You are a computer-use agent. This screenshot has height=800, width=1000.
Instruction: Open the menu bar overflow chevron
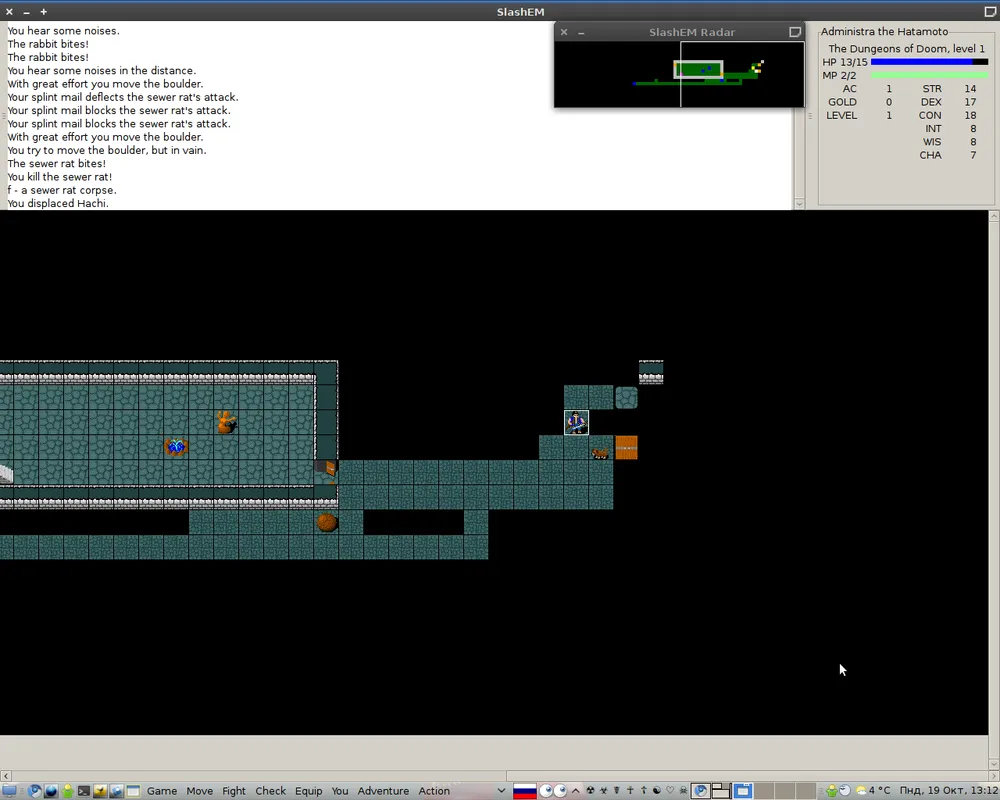coord(501,791)
